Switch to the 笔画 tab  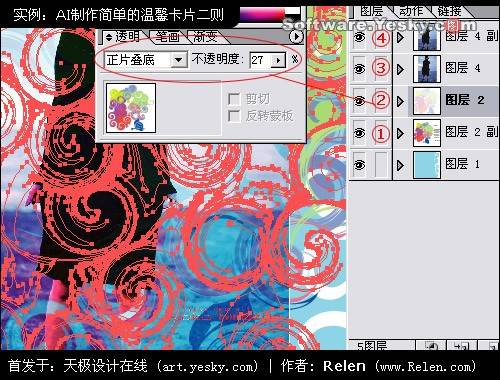[x=167, y=37]
